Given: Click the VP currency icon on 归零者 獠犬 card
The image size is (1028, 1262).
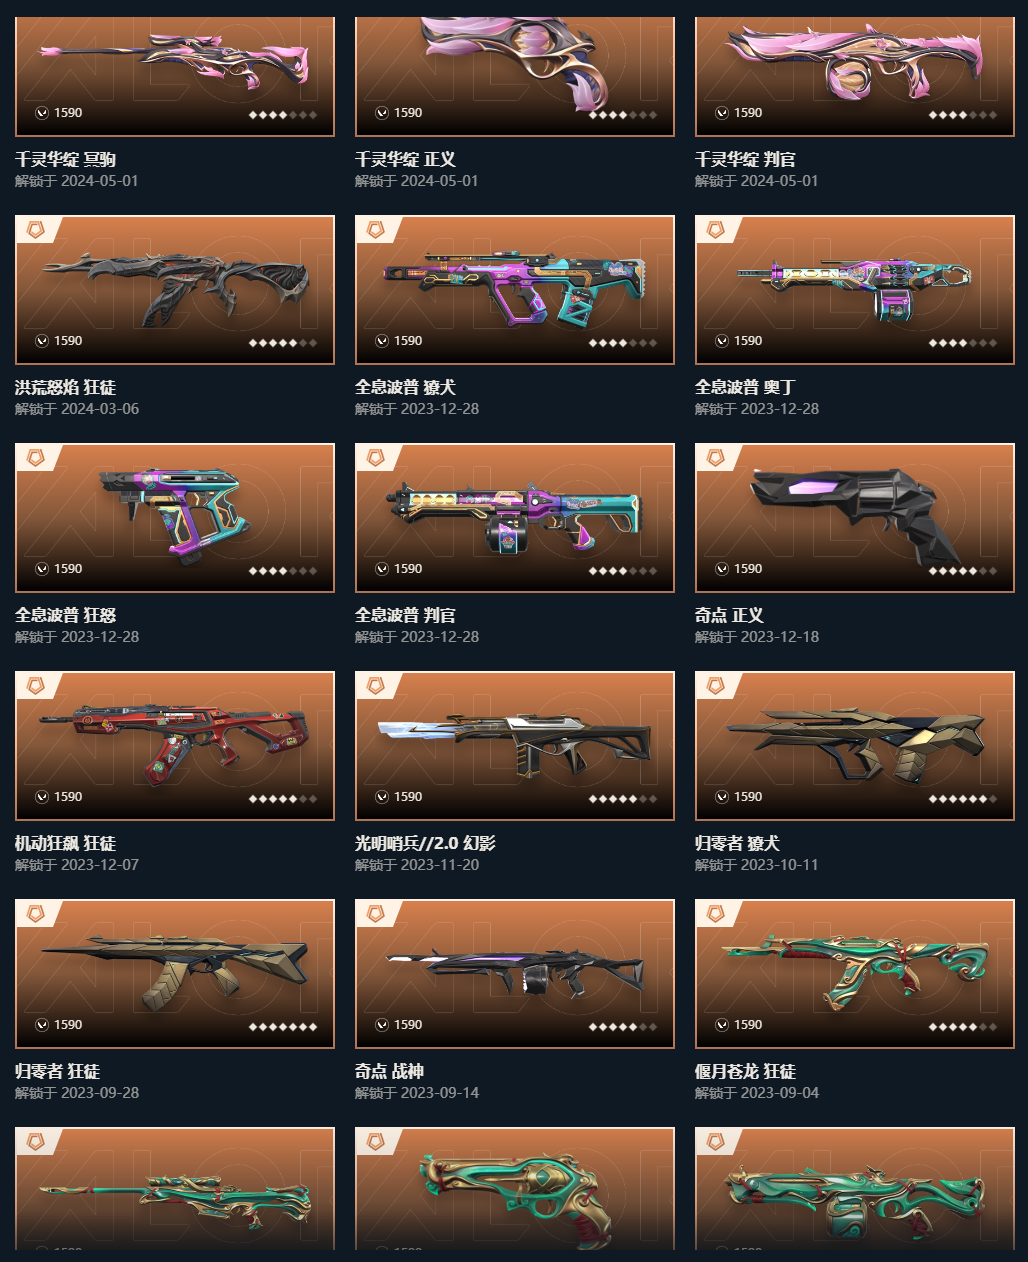Looking at the screenshot, I should pyautogui.click(x=722, y=797).
